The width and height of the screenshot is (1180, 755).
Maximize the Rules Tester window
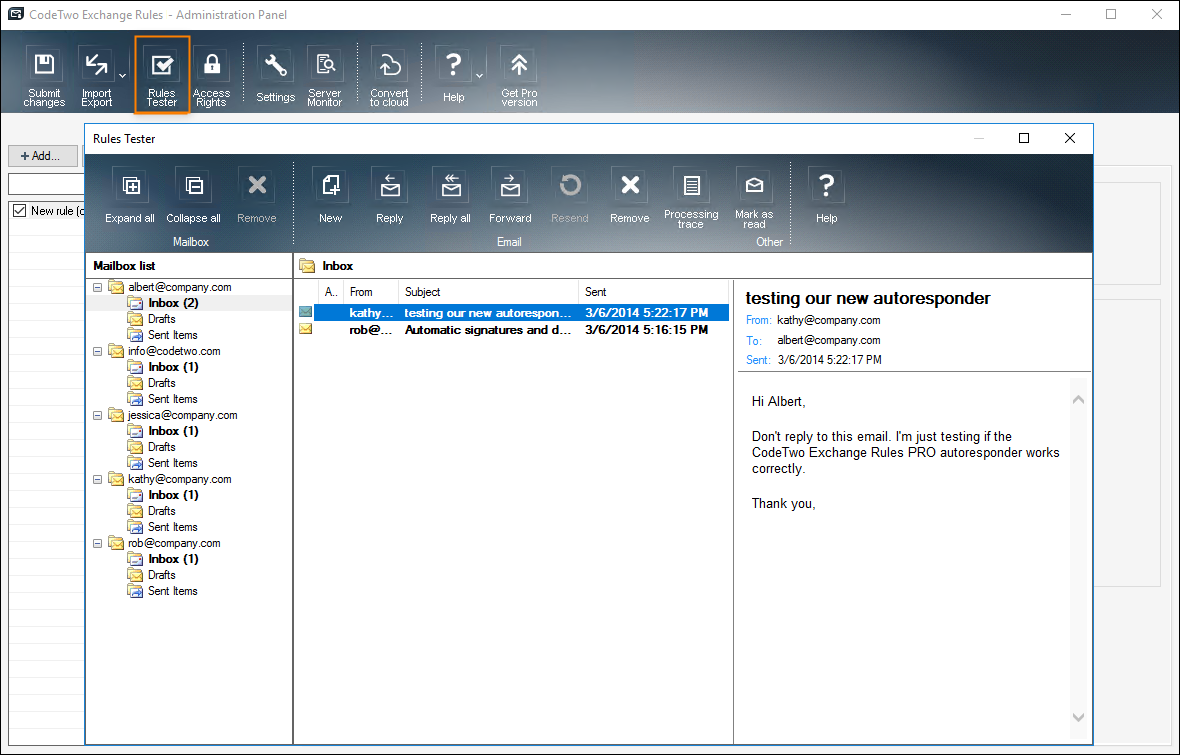pyautogui.click(x=1023, y=138)
